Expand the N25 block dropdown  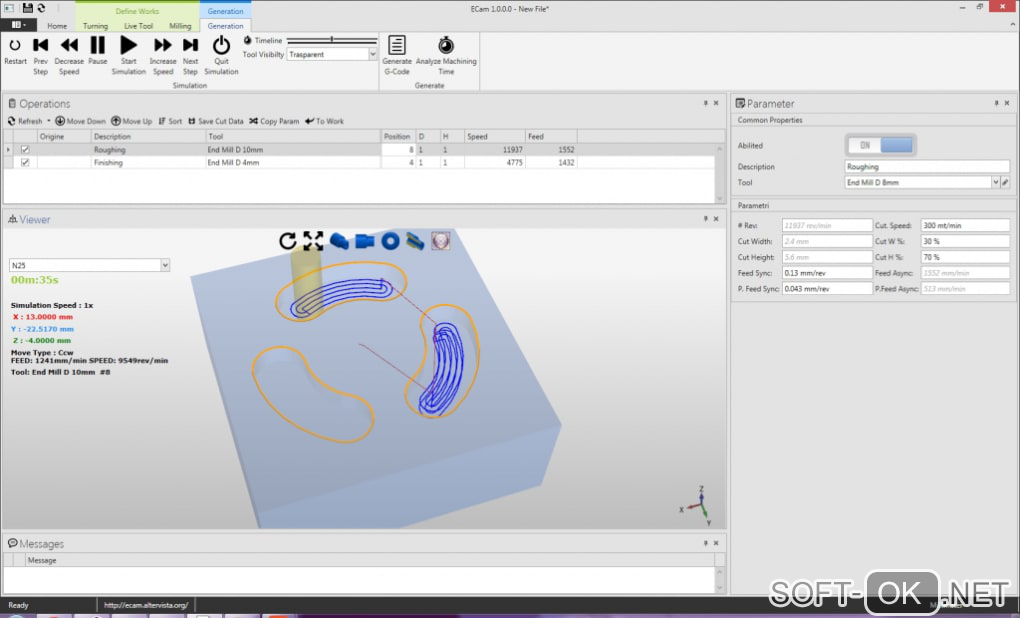click(165, 265)
